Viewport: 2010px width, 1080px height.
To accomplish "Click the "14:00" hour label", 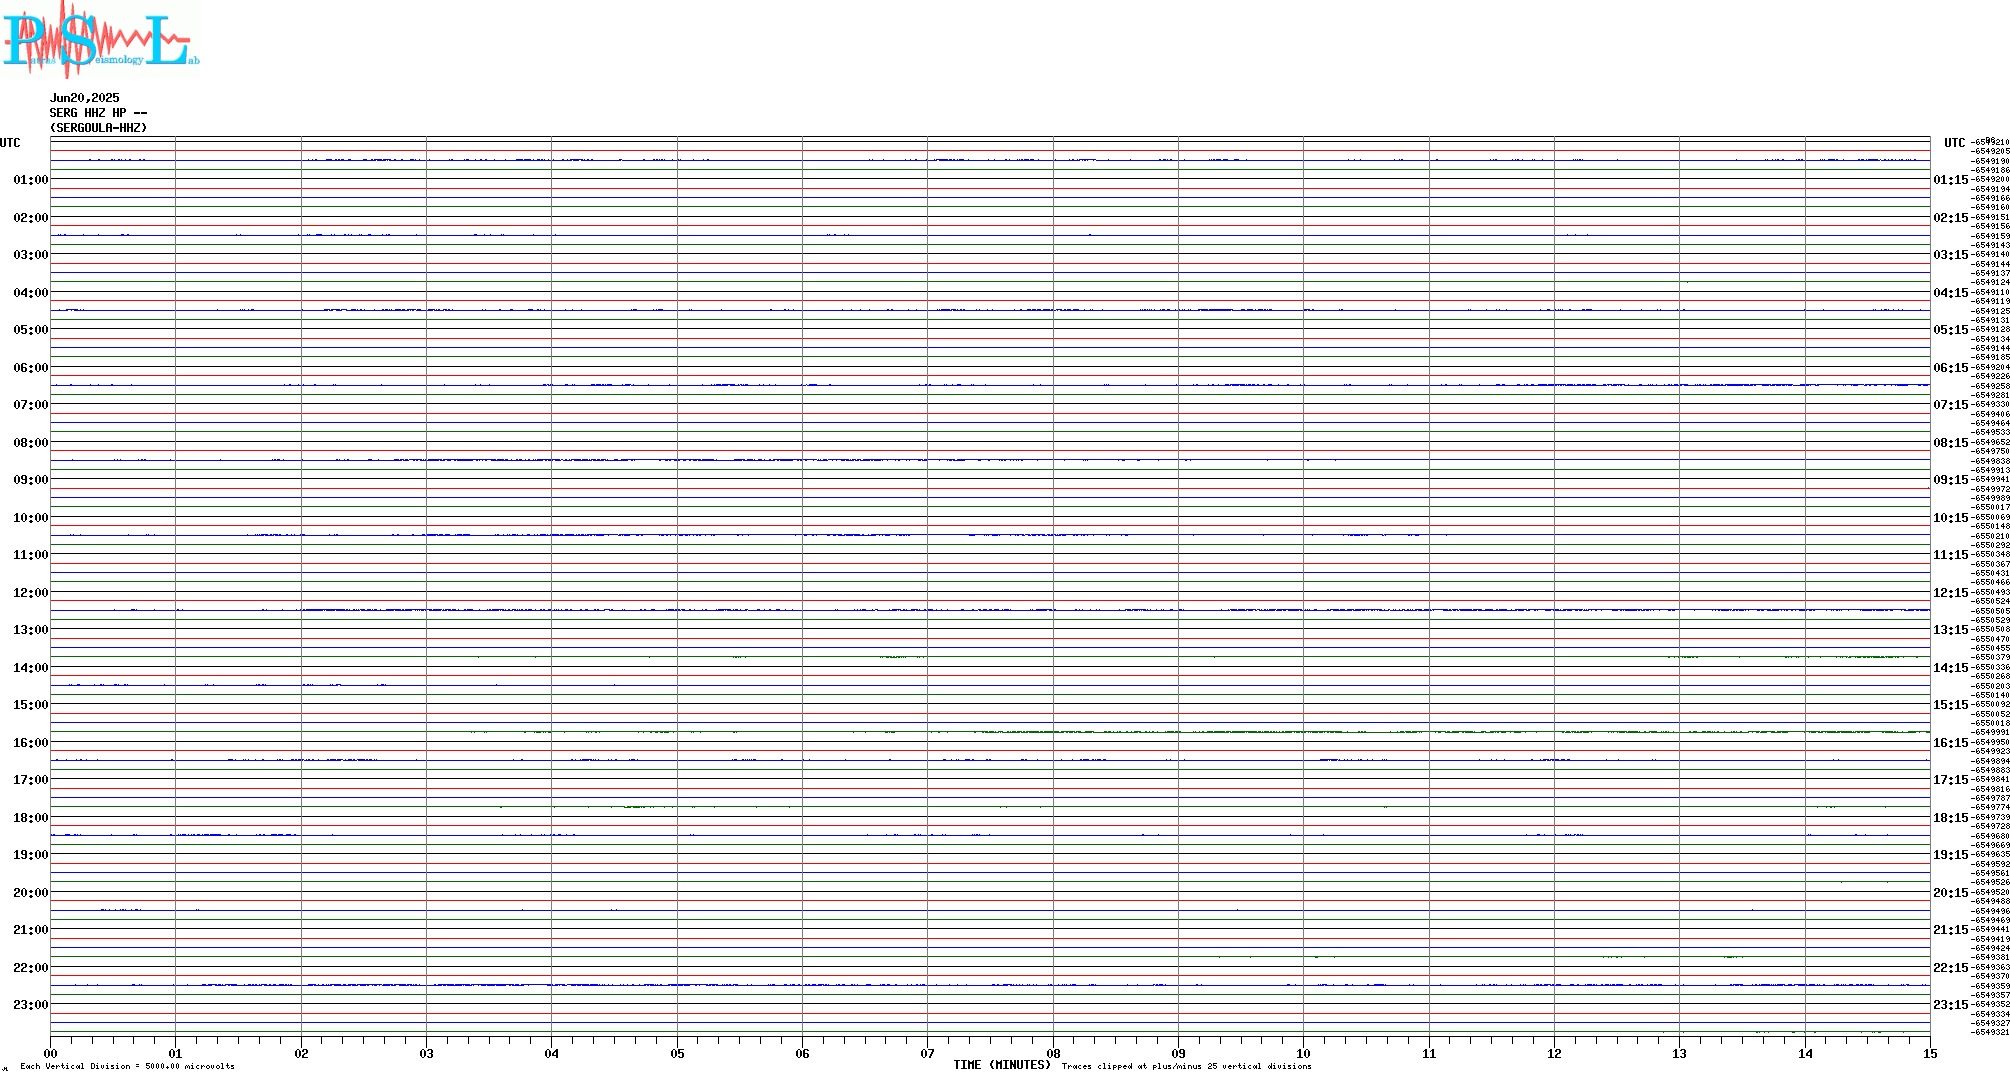I will (x=31, y=668).
